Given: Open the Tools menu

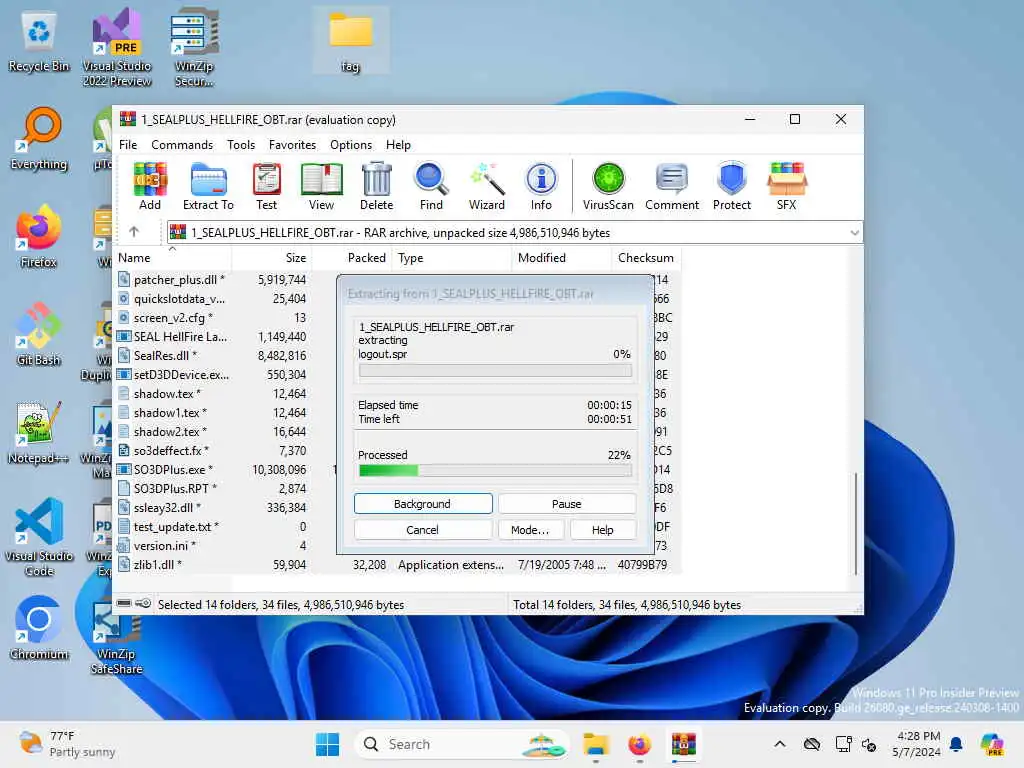Looking at the screenshot, I should coord(241,144).
